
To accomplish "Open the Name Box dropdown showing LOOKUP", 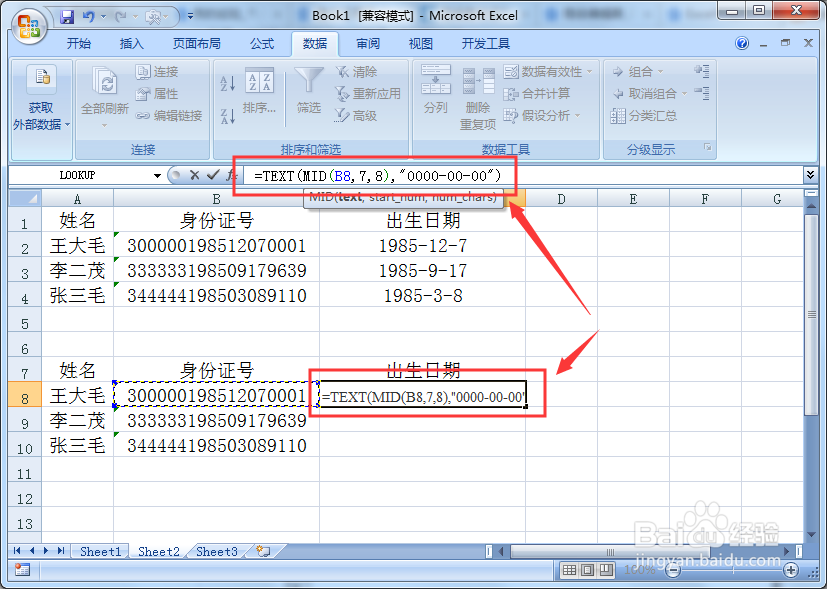I will click(x=158, y=174).
